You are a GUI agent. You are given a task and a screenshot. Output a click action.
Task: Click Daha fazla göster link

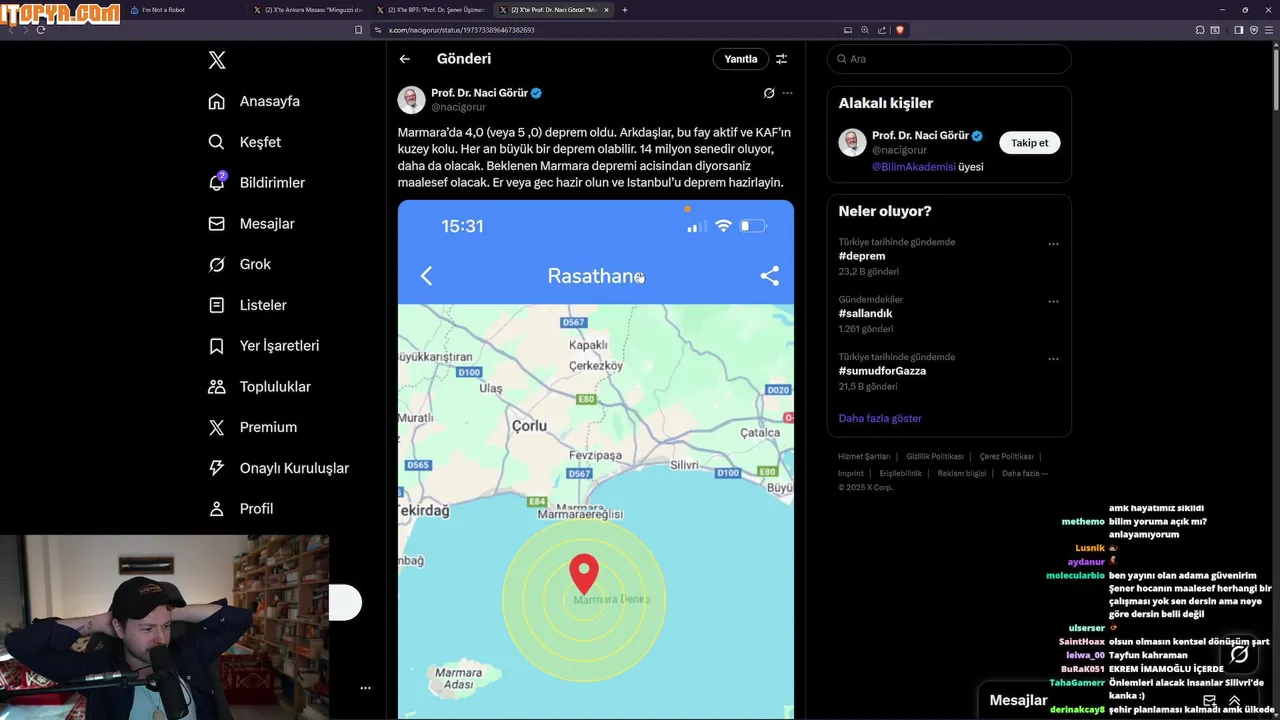[880, 418]
